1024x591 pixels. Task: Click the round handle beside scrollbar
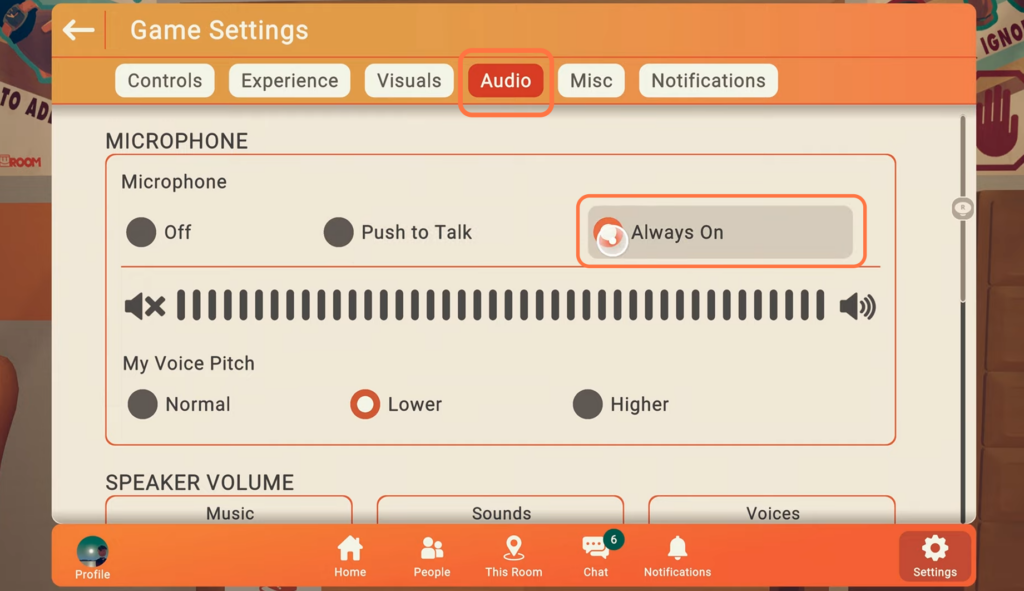coord(963,209)
